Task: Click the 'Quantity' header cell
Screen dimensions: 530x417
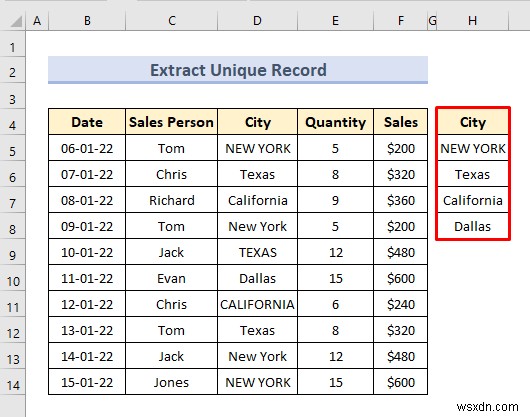Action: 335,122
